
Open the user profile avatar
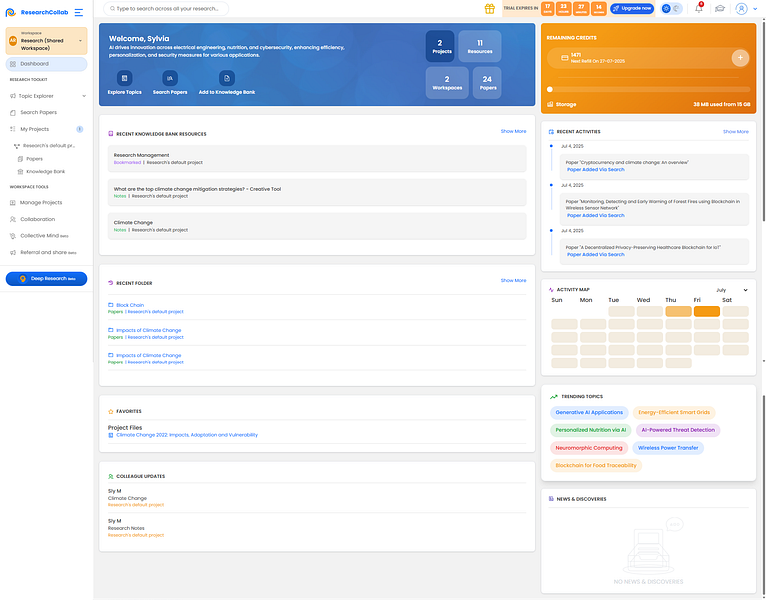click(x=742, y=8)
